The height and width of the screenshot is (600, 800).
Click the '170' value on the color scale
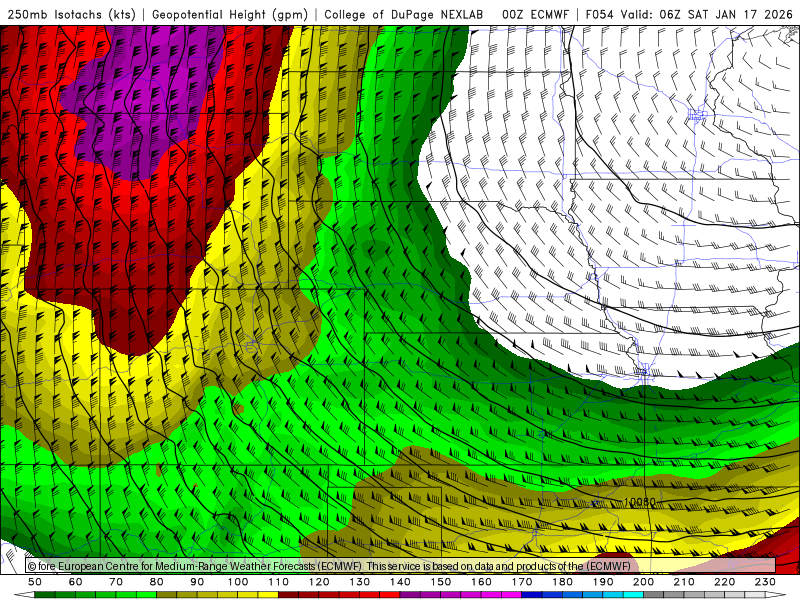point(522,582)
